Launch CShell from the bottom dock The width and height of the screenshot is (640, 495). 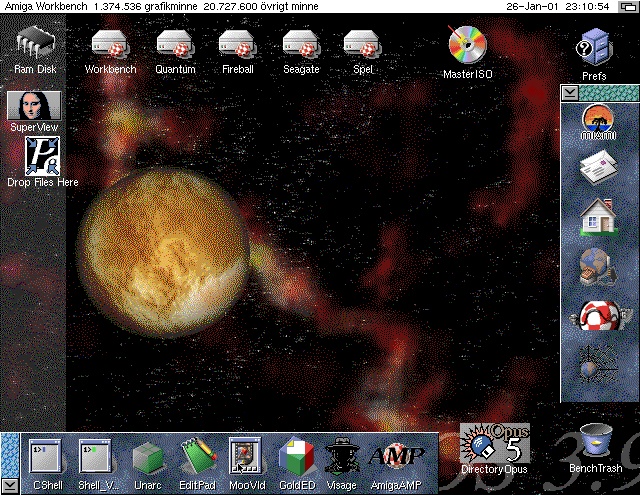click(x=47, y=457)
